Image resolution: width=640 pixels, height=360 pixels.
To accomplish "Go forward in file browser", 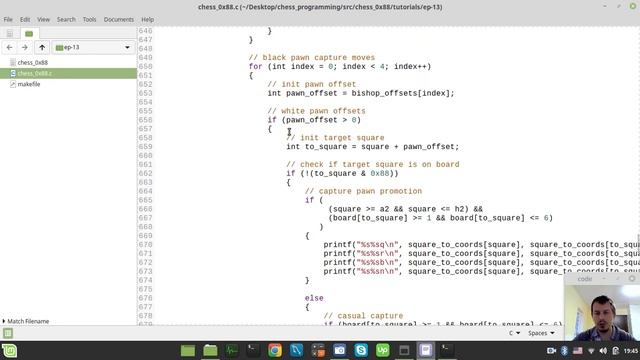I will click(24, 47).
